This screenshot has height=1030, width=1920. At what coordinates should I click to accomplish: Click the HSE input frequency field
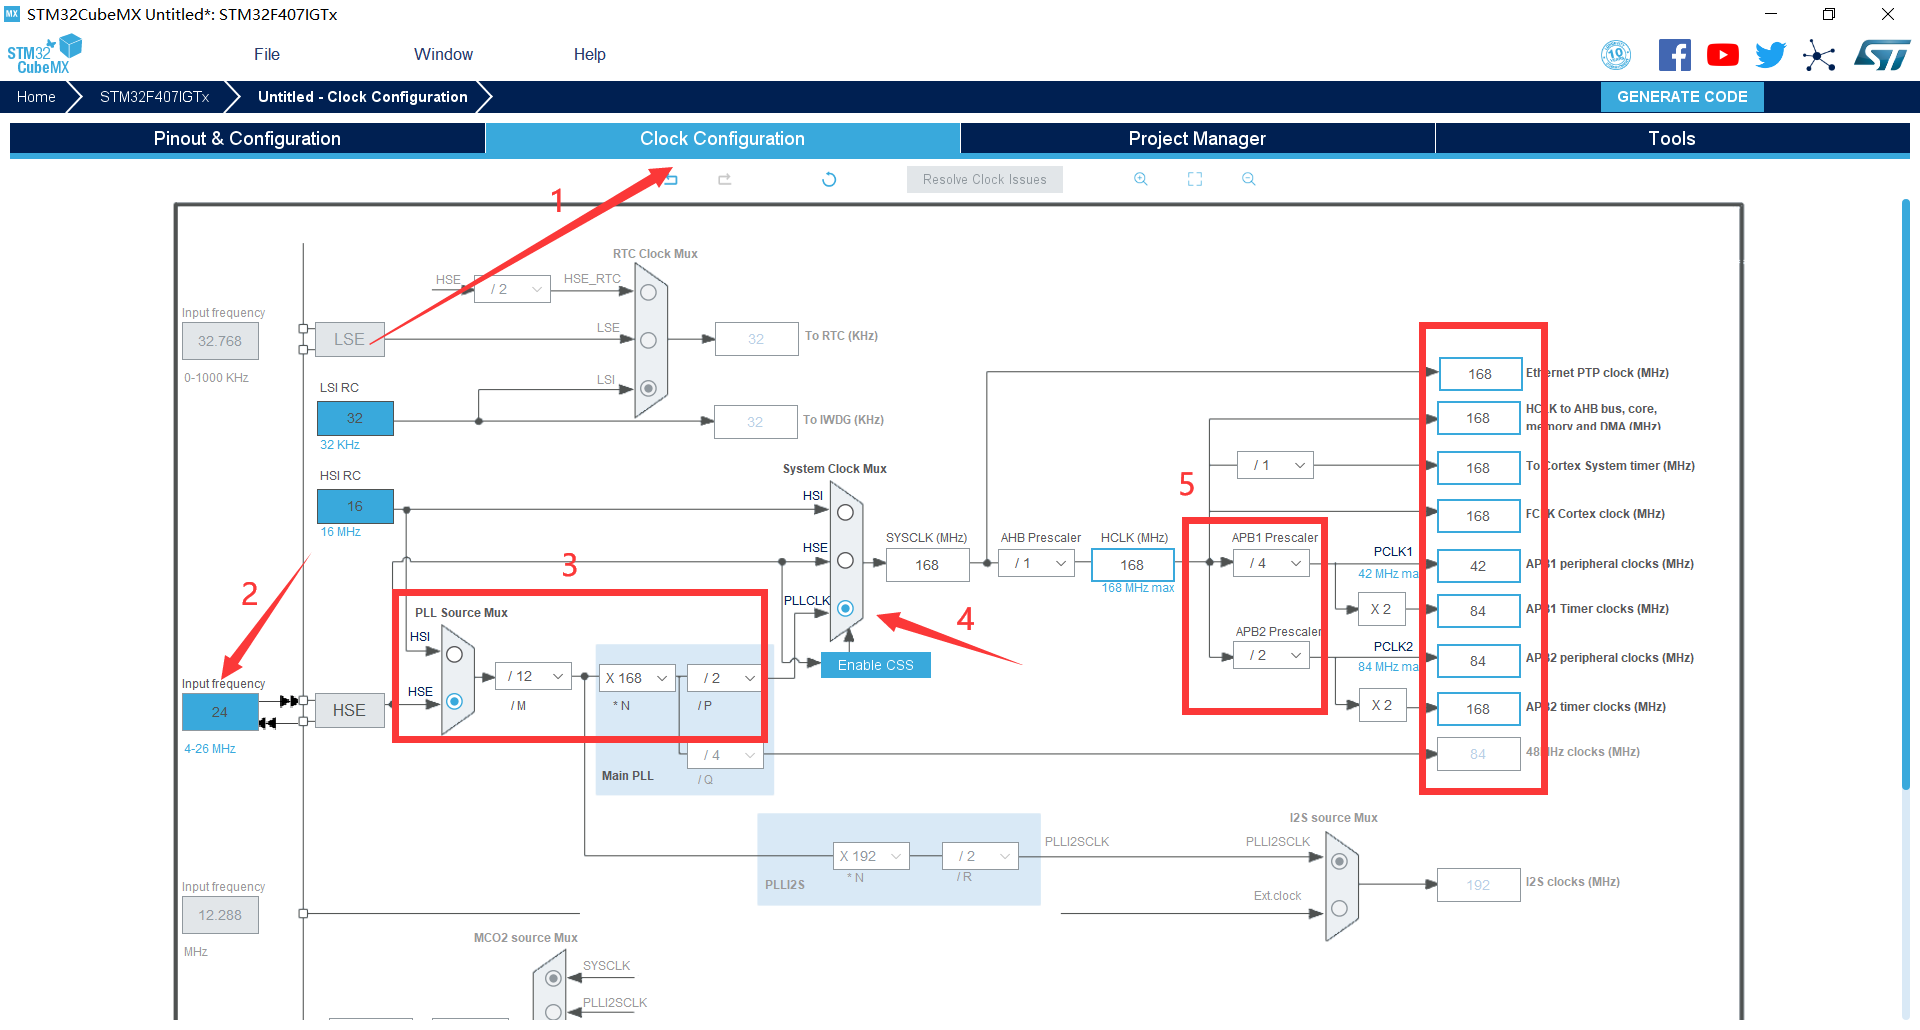pos(220,712)
